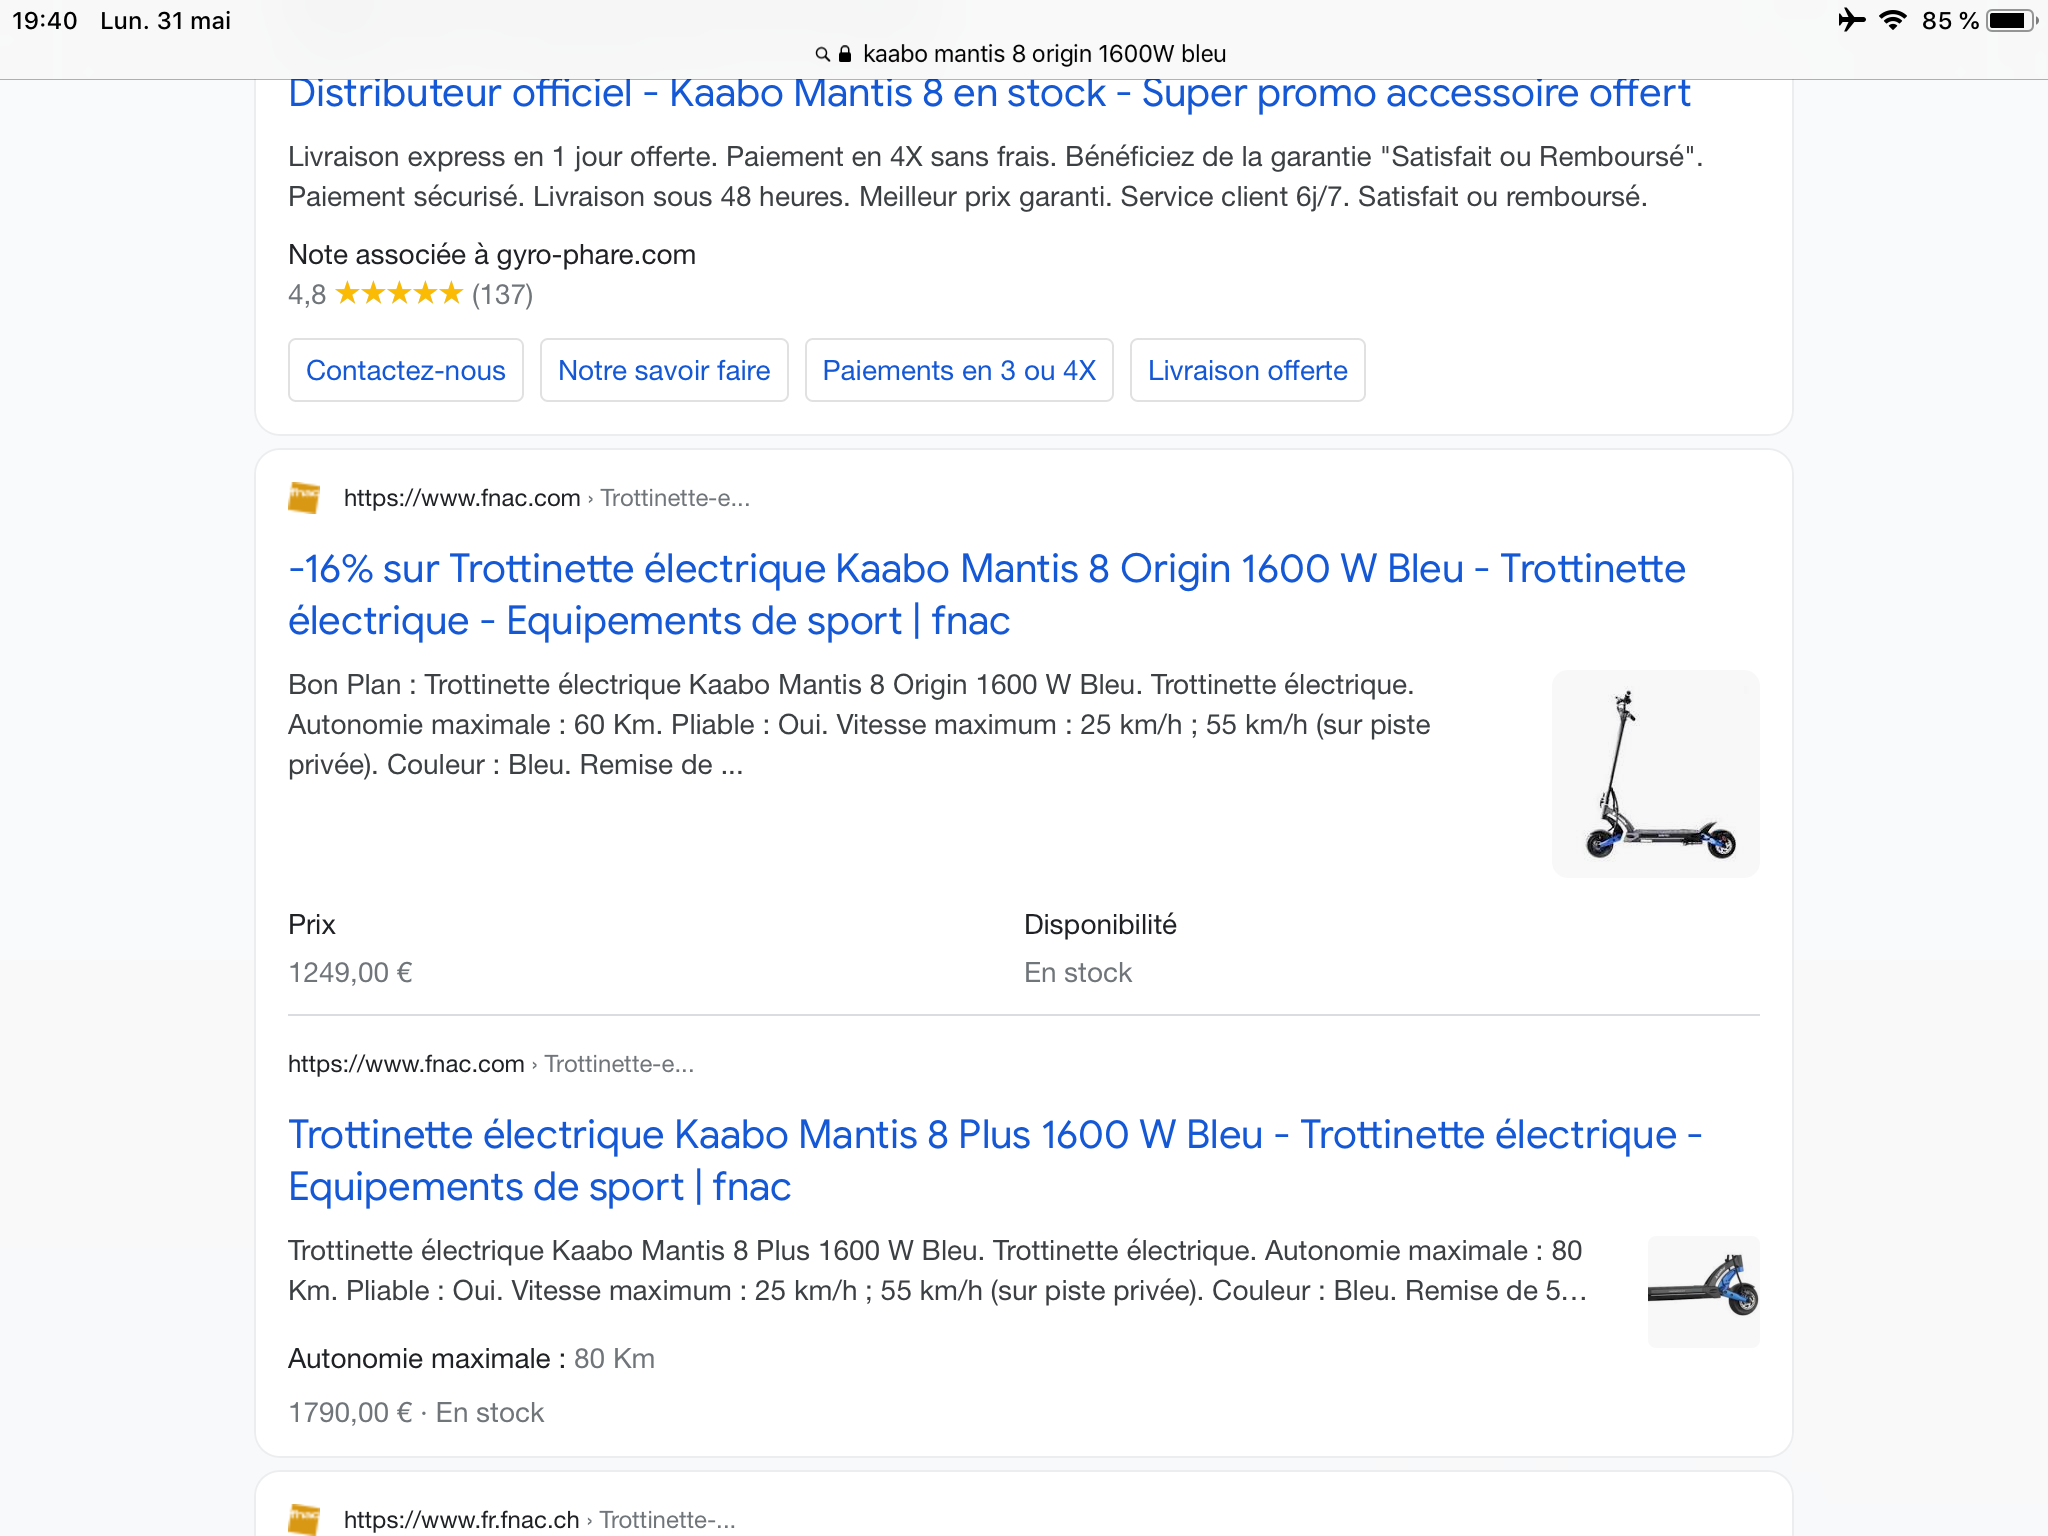
Task: Tap the Mantis 8 Plus scooter thumbnail
Action: pos(1703,1291)
